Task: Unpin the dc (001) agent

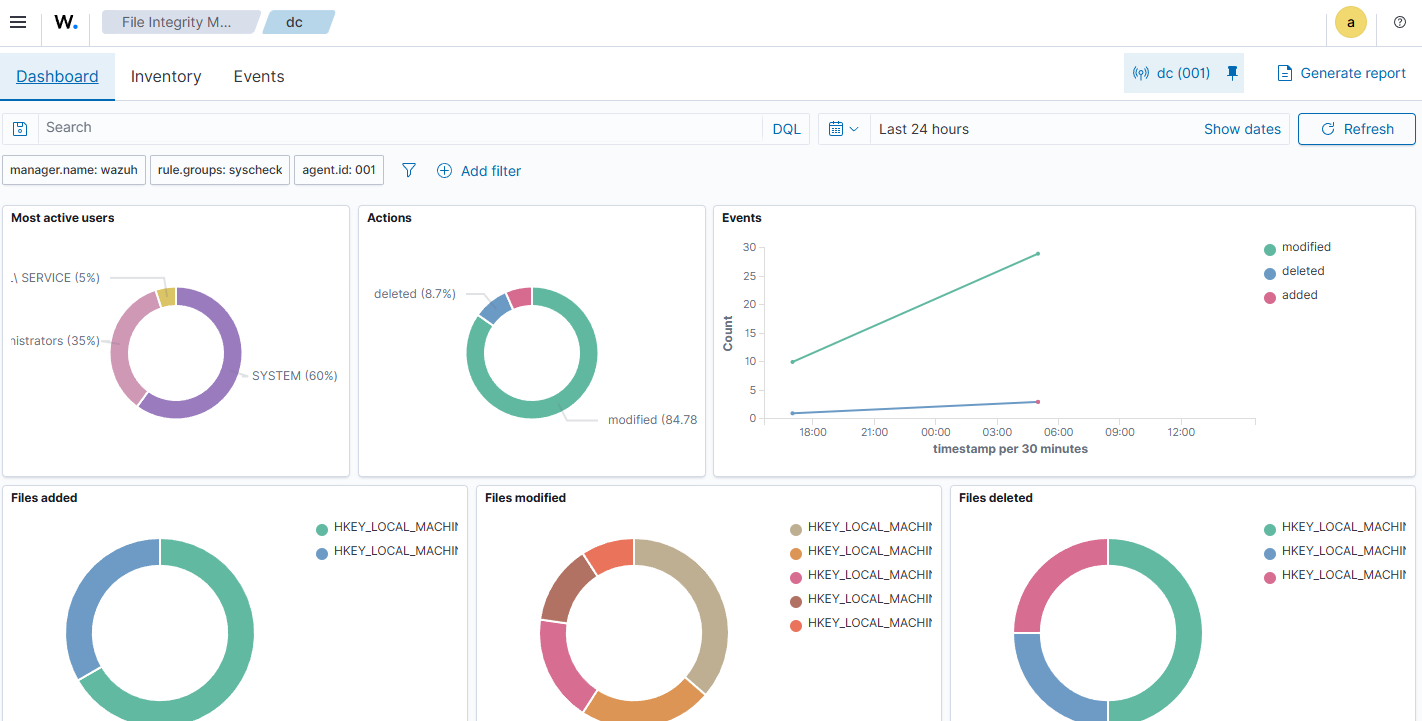Action: coord(1232,73)
